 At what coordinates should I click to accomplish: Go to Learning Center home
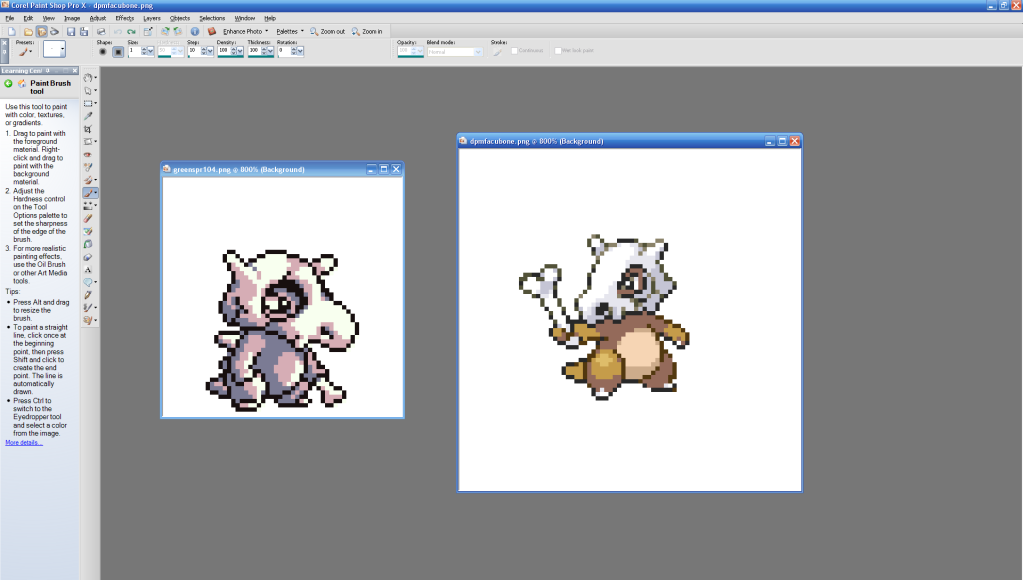pos(22,84)
